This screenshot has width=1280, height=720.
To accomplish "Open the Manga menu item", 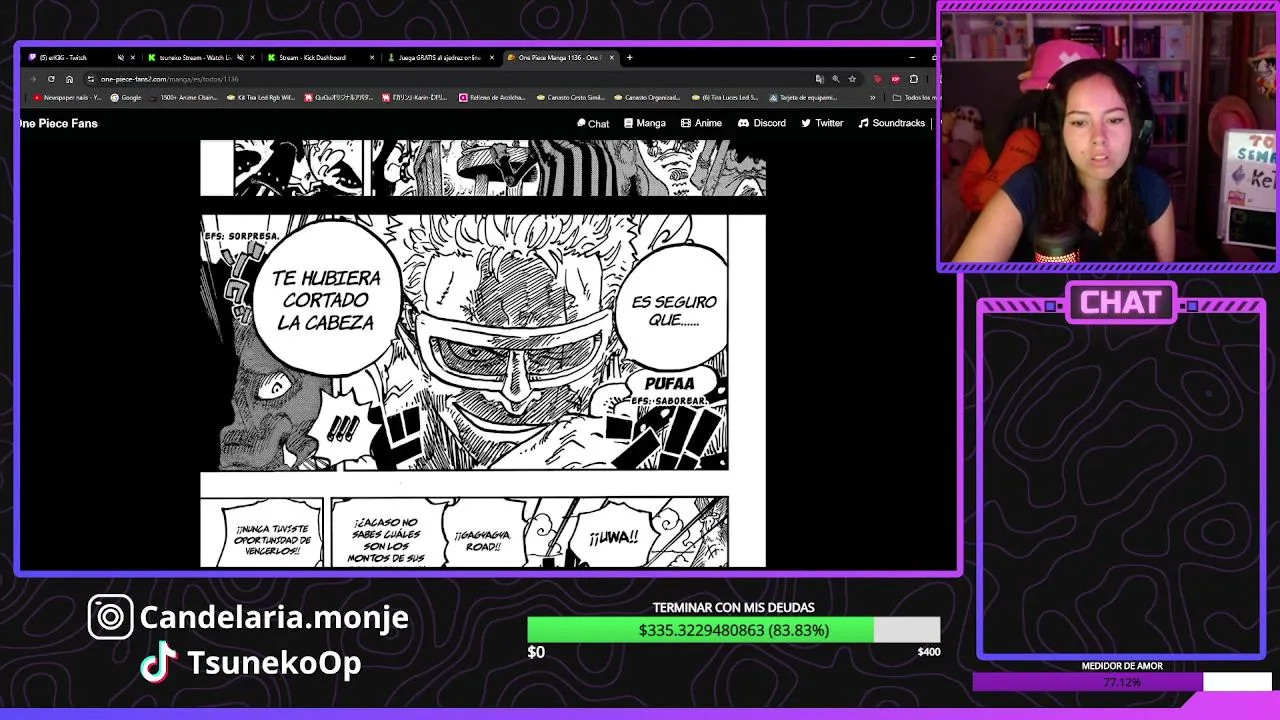I will coord(644,123).
